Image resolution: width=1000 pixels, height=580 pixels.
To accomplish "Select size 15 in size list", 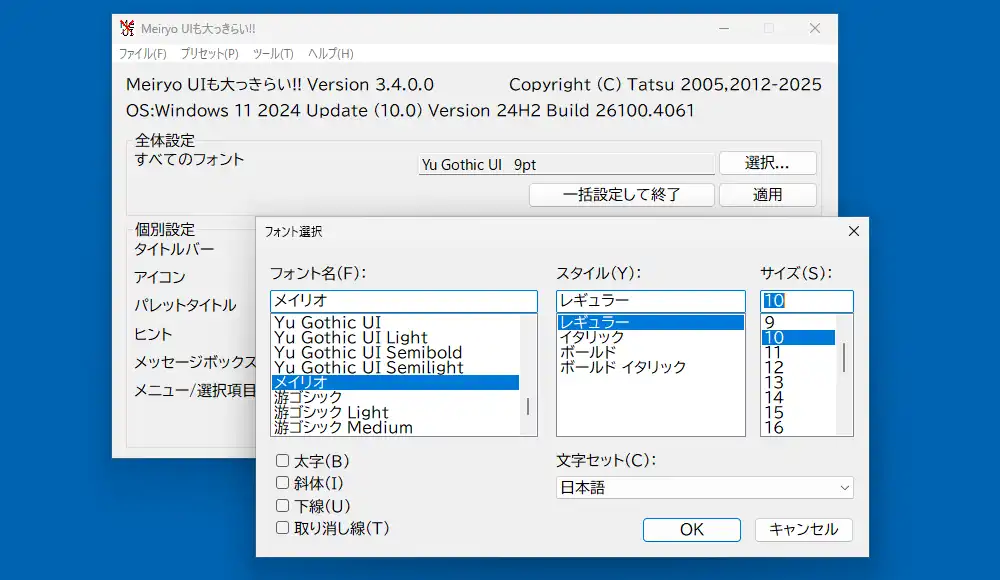I will tap(798, 412).
